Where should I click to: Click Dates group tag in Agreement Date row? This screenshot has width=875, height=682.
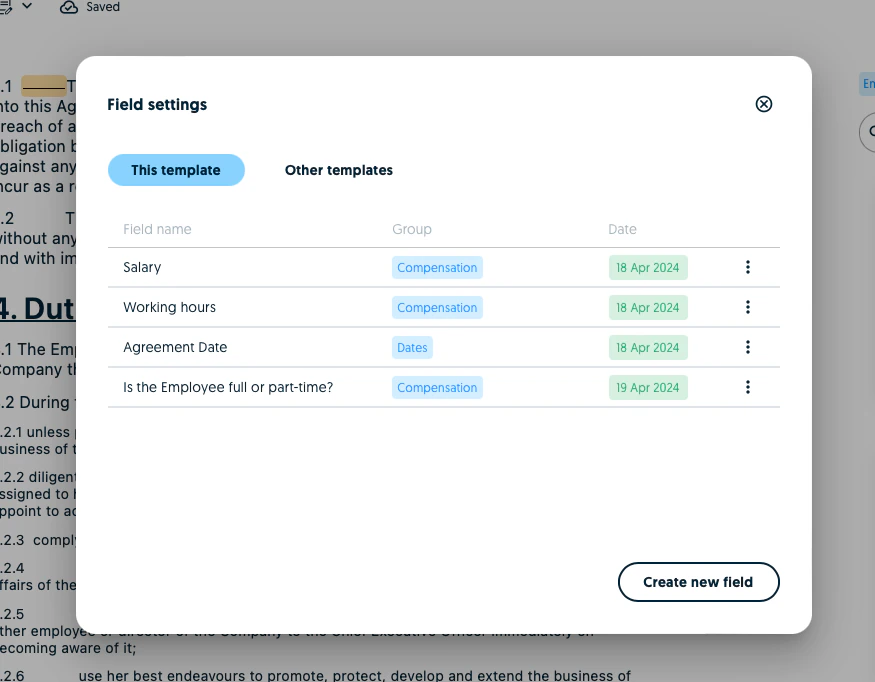point(412,347)
